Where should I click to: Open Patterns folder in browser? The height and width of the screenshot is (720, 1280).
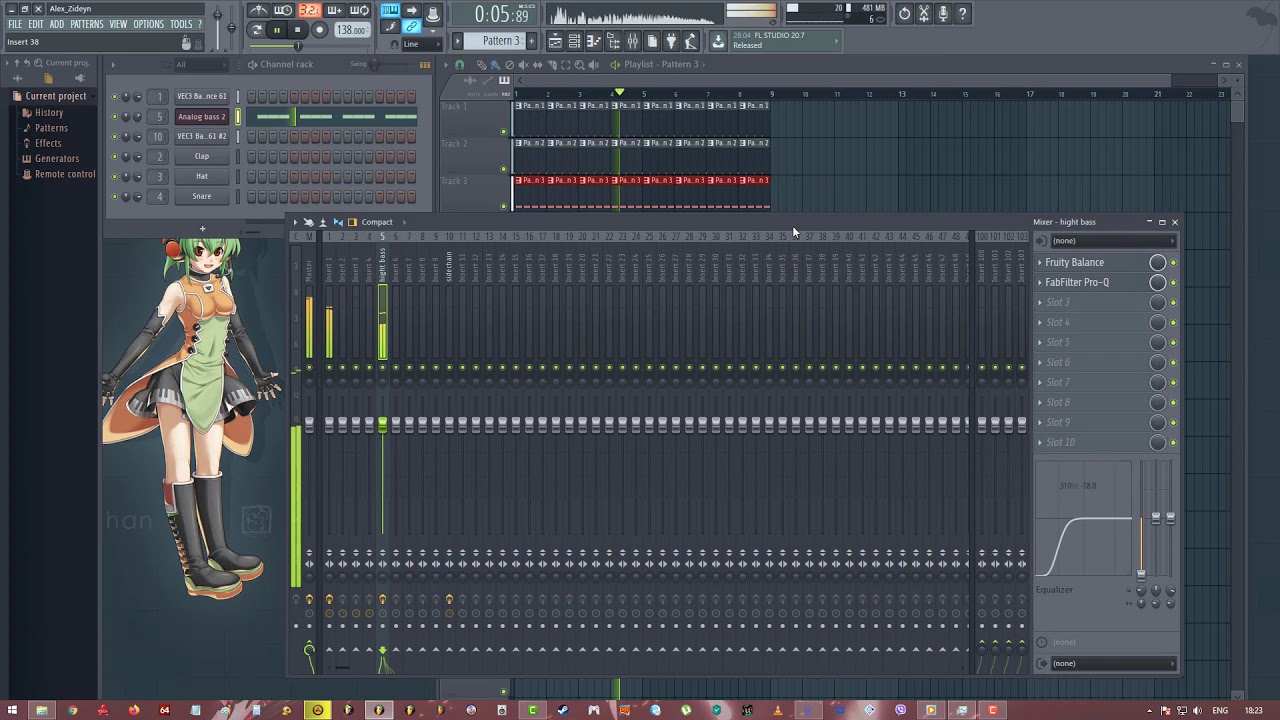click(51, 128)
